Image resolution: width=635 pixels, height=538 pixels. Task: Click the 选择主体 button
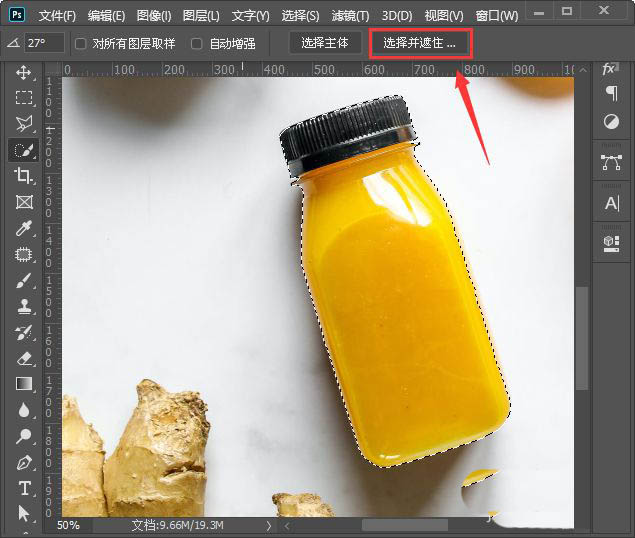tap(325, 43)
